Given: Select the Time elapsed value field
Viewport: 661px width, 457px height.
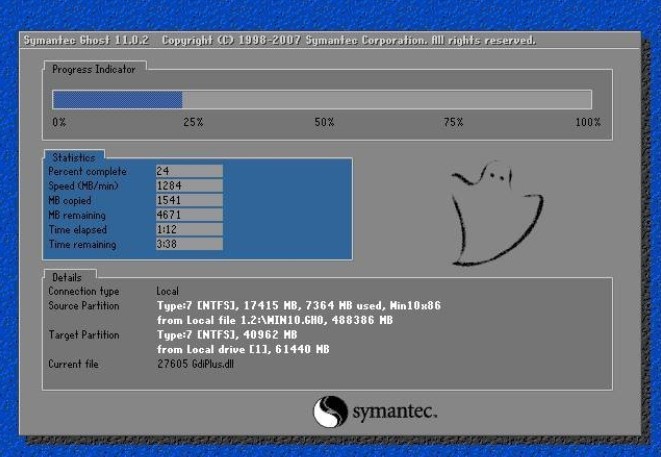Looking at the screenshot, I should tap(188, 230).
